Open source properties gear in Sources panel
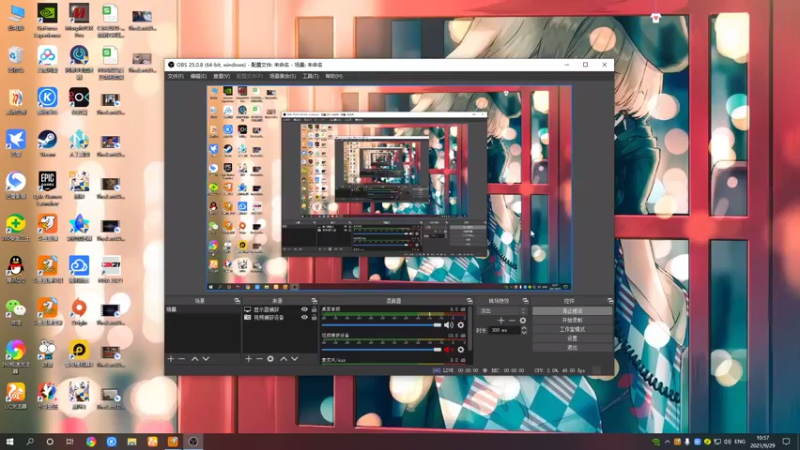800x450 pixels. (x=270, y=359)
